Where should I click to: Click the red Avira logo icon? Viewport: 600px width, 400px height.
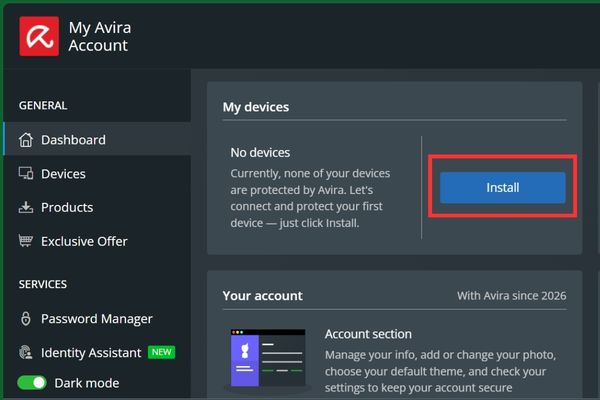pyautogui.click(x=39, y=36)
